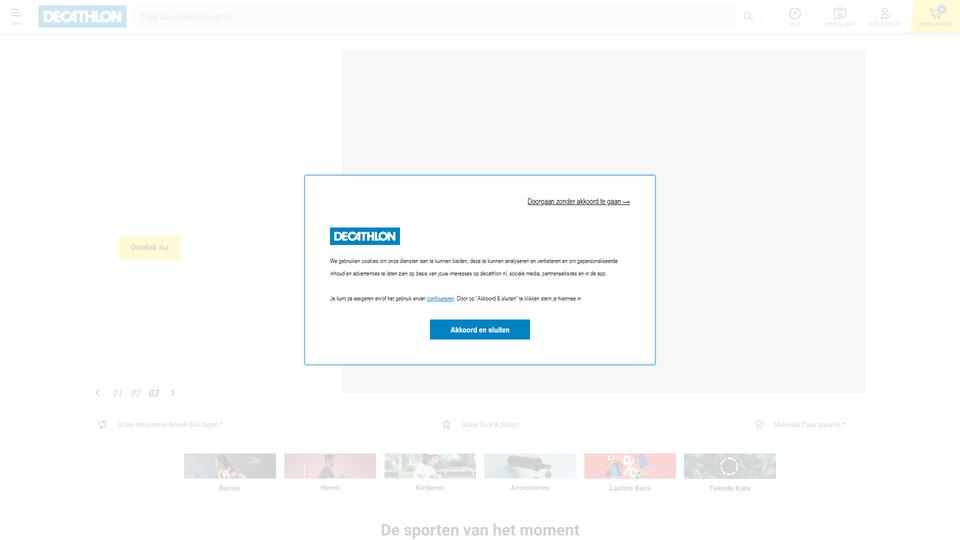
Task: Click 'Minimaal 2 jaar garantie' text
Action: click(809, 424)
